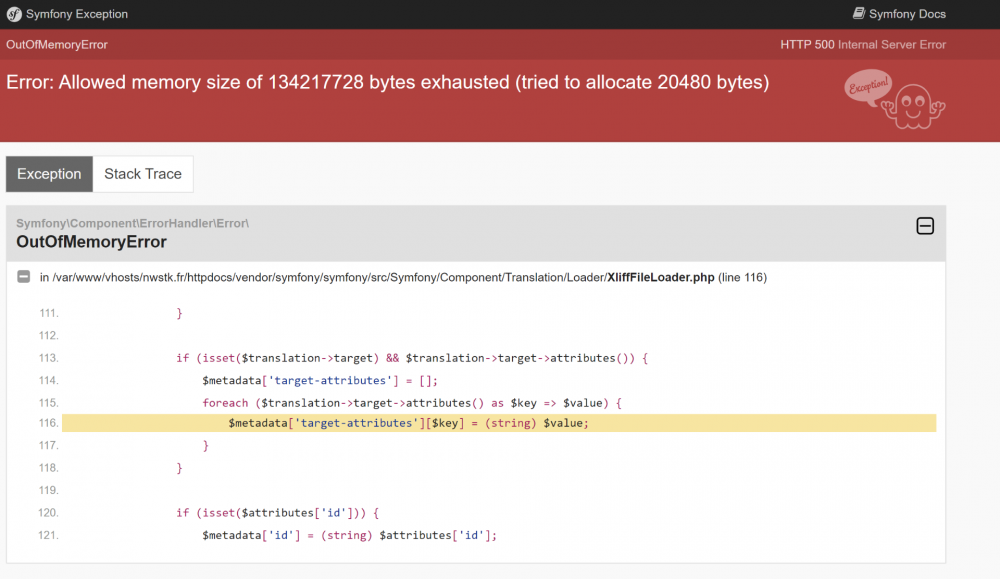The height and width of the screenshot is (579, 1000).
Task: Click code line 120 isset attributes id
Action: tap(277, 513)
